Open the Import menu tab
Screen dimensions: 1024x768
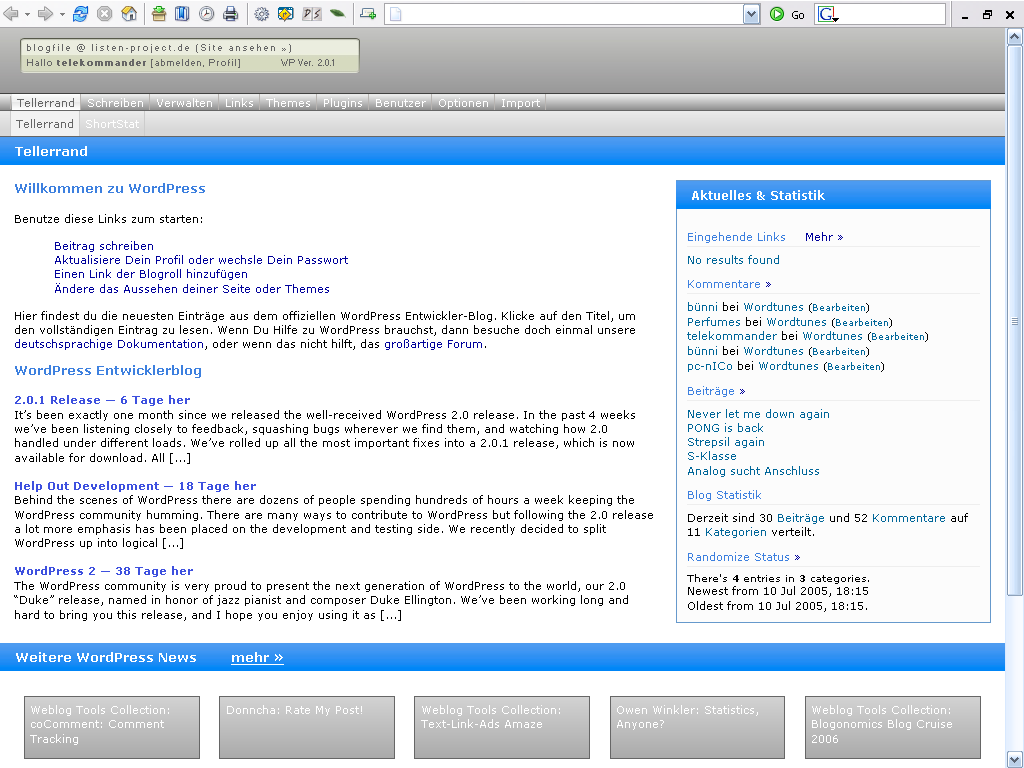[520, 103]
